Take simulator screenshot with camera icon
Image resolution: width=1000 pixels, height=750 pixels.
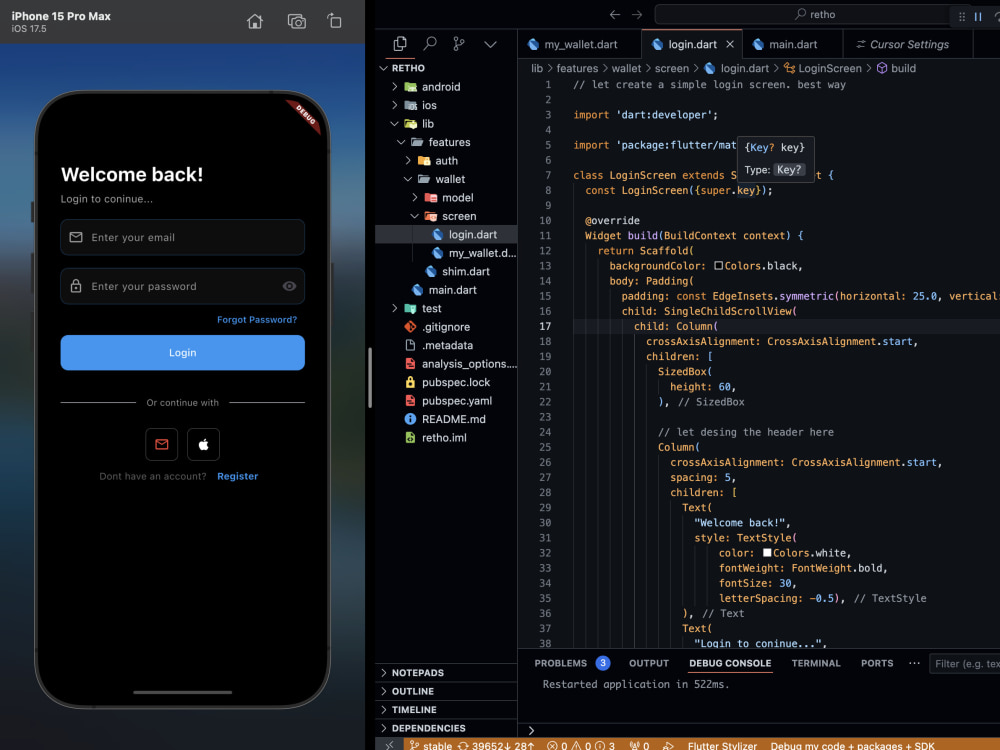(x=297, y=22)
